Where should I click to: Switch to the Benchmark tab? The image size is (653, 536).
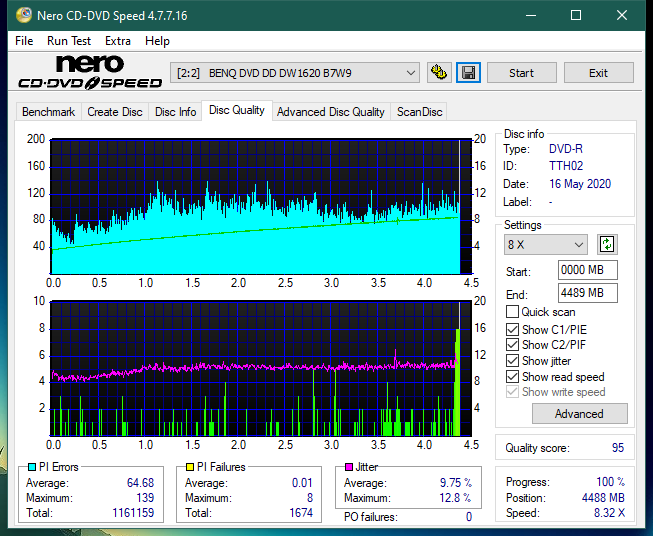[x=49, y=112]
